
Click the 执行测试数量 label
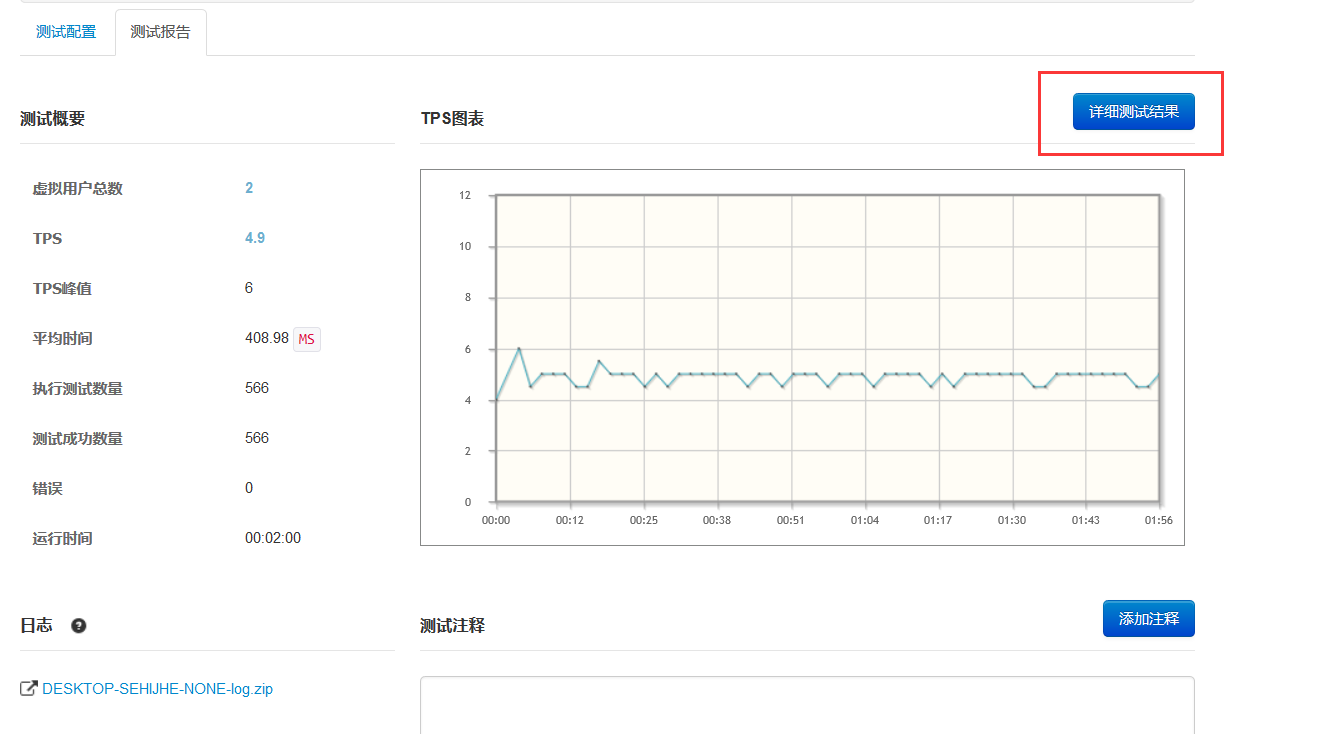(78, 388)
